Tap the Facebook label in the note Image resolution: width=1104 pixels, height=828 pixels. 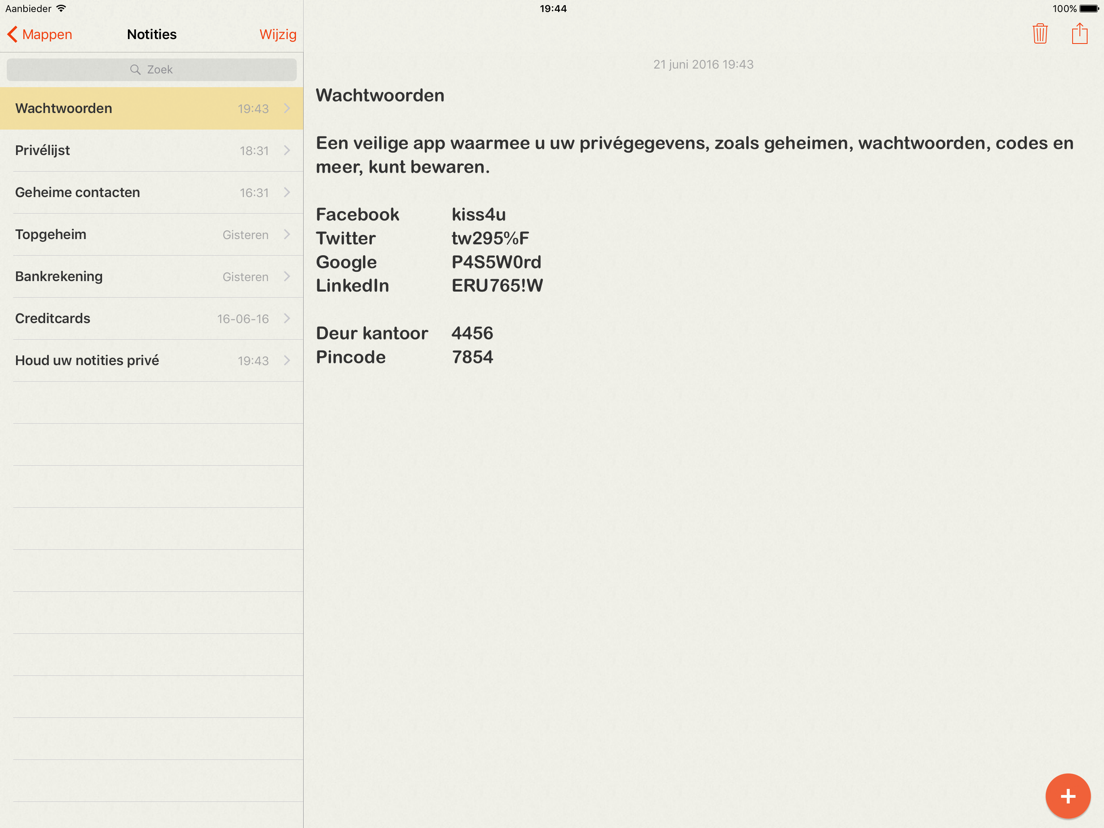[x=357, y=215]
